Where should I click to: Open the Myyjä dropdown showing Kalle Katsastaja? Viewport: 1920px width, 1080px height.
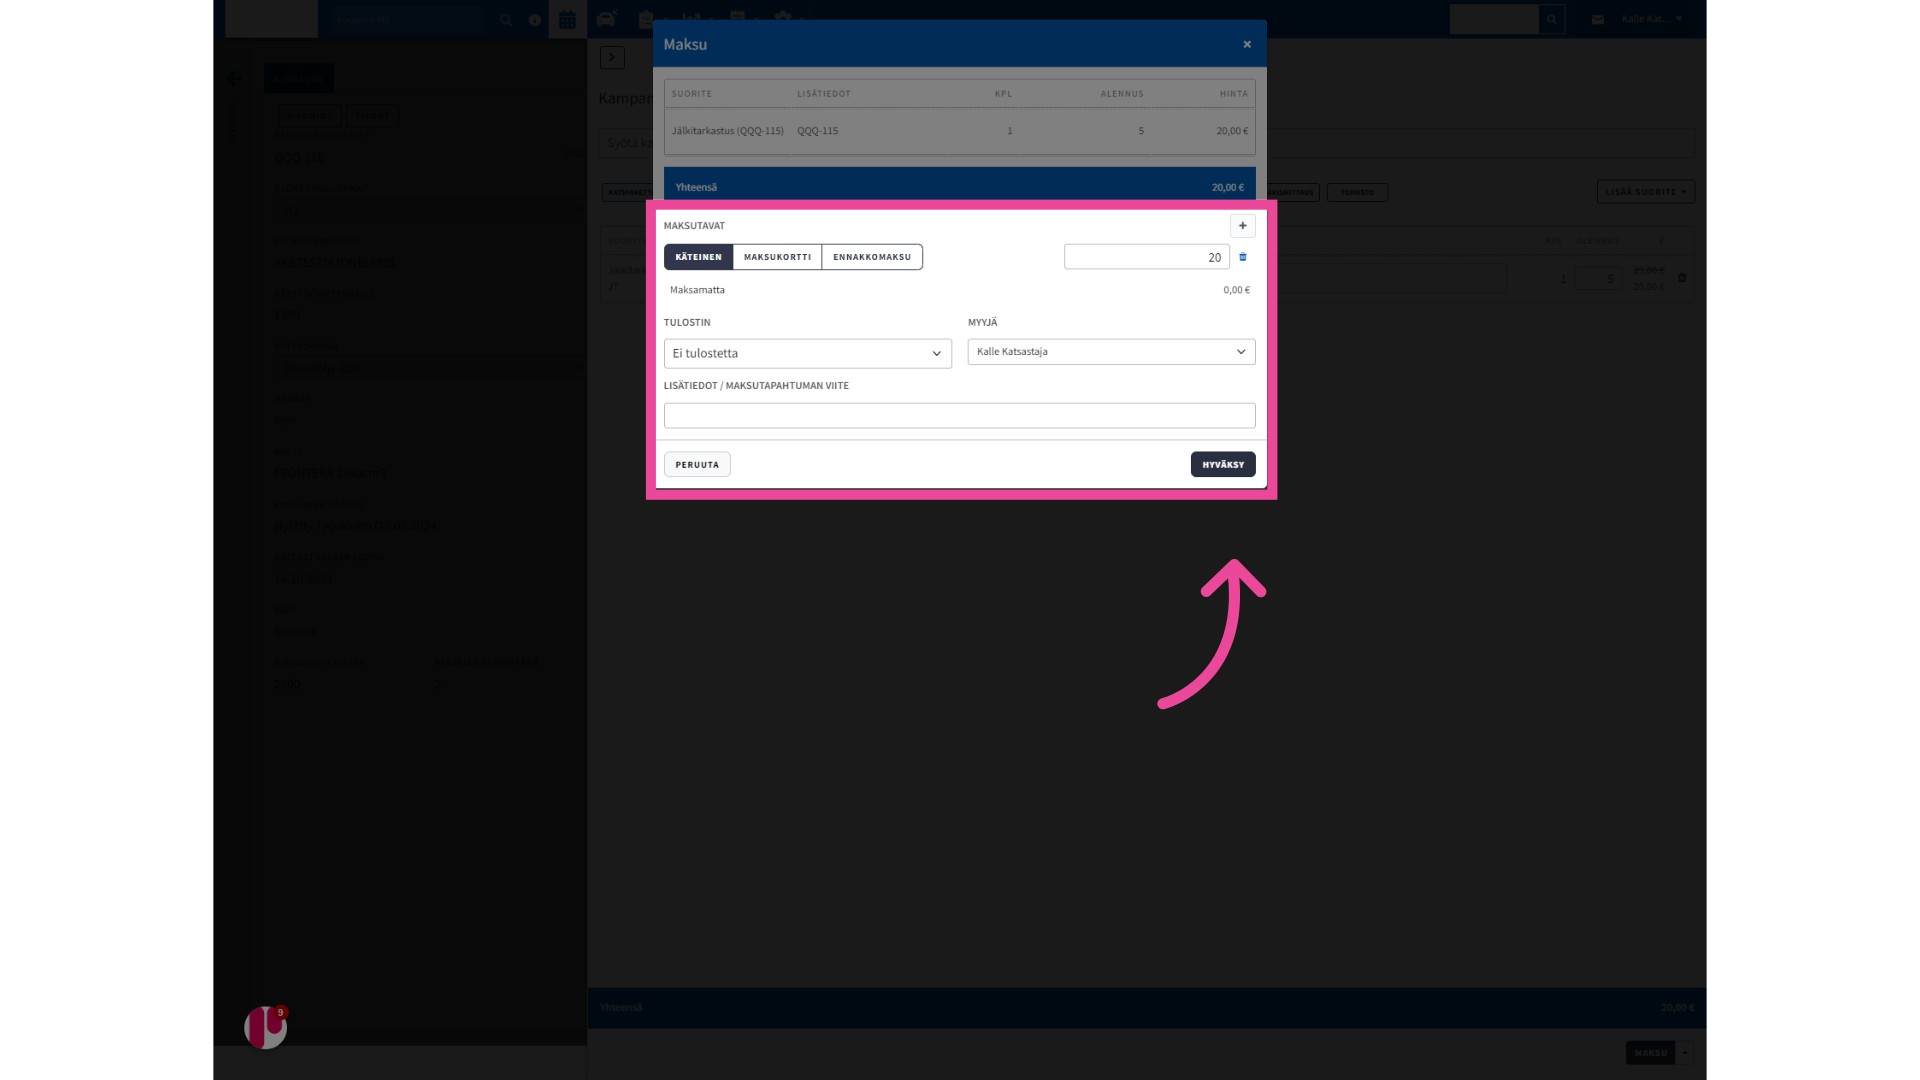pos(1111,352)
